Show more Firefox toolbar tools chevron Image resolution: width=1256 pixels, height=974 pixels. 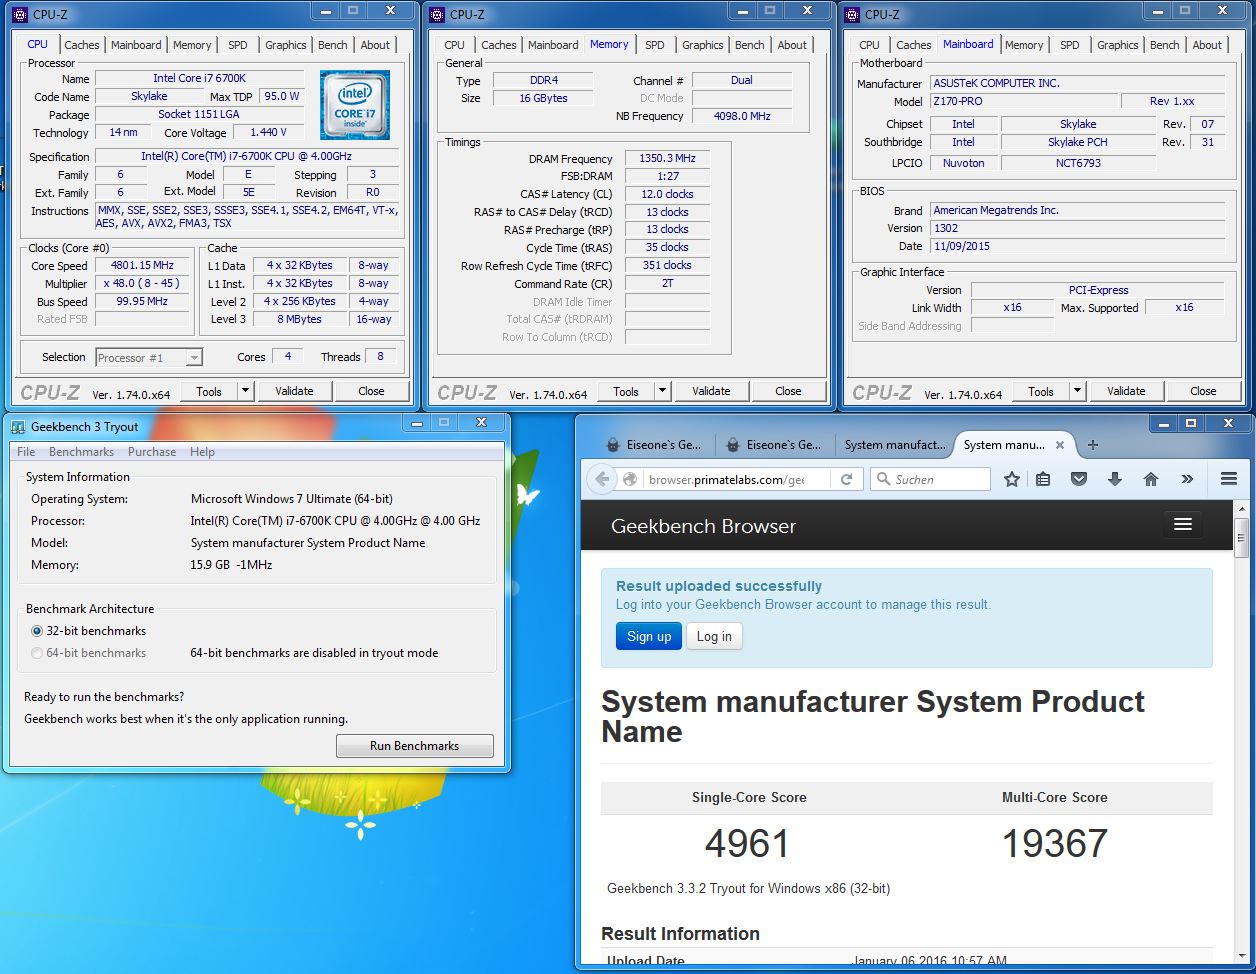1187,479
